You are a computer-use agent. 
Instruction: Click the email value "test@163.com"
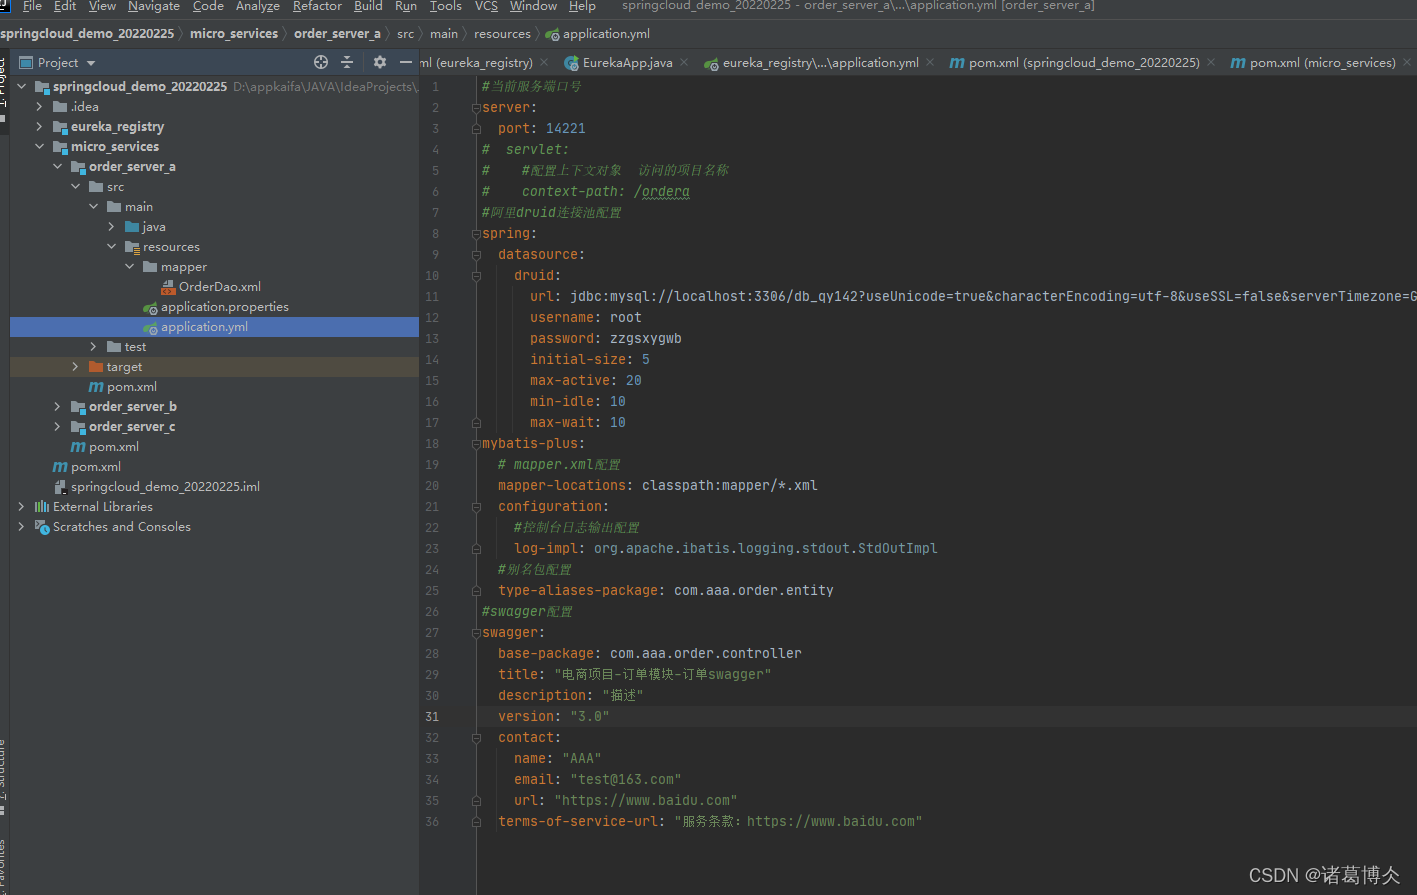[x=626, y=780]
